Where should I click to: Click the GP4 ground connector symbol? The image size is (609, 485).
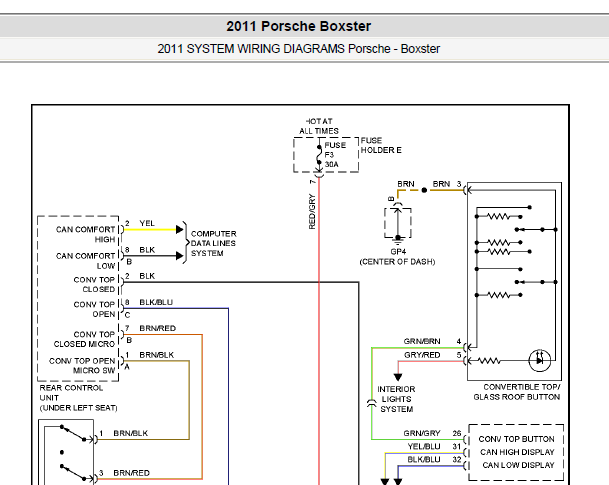click(398, 223)
